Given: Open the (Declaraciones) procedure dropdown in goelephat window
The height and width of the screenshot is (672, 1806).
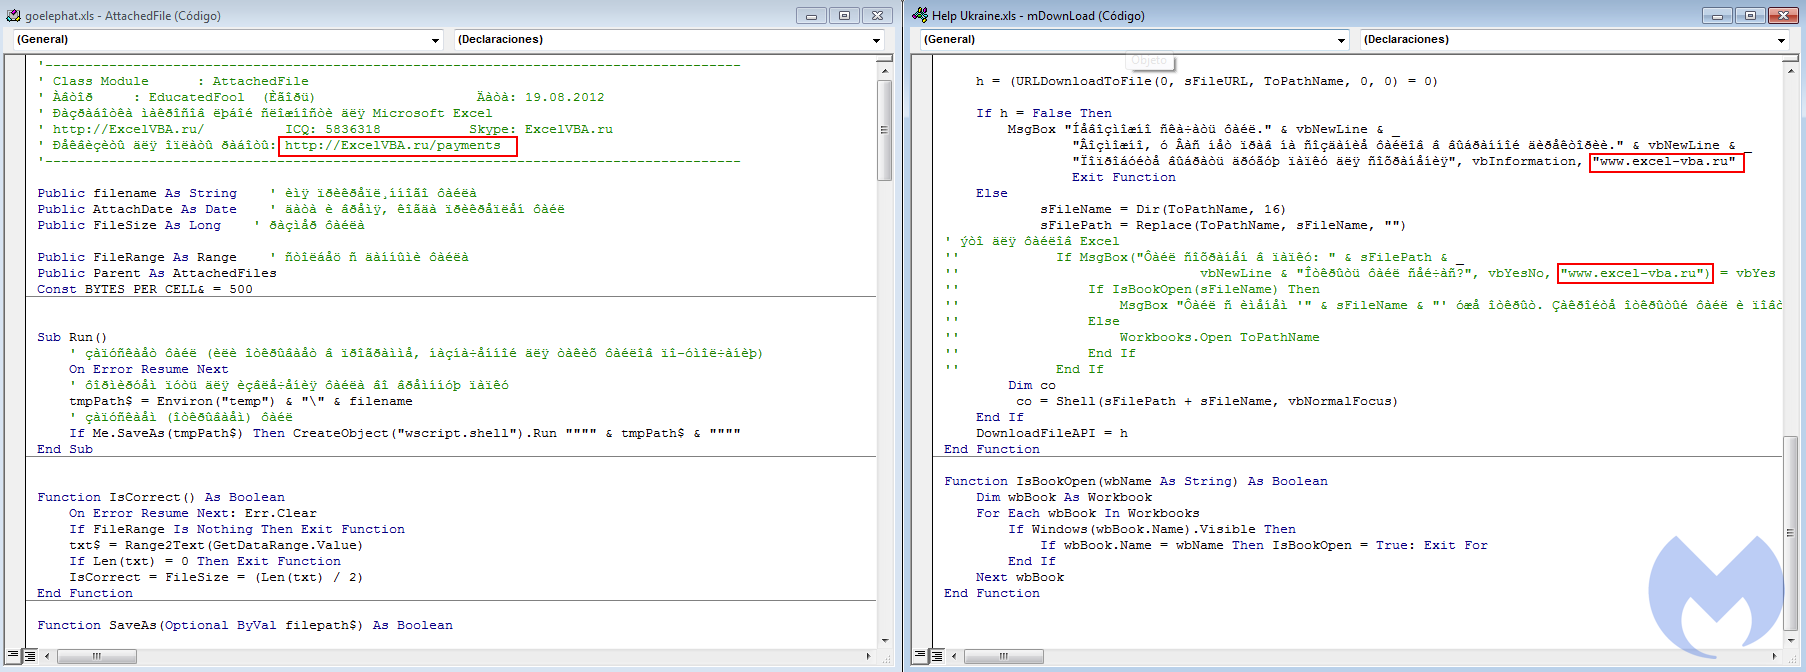Looking at the screenshot, I should 876,40.
